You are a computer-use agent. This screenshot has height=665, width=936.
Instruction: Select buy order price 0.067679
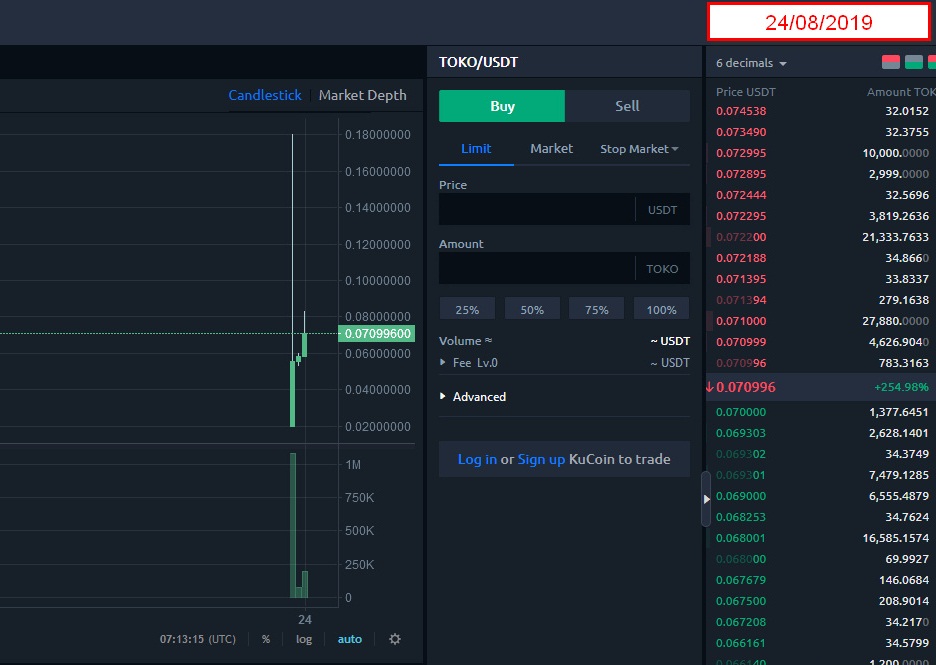pos(741,580)
